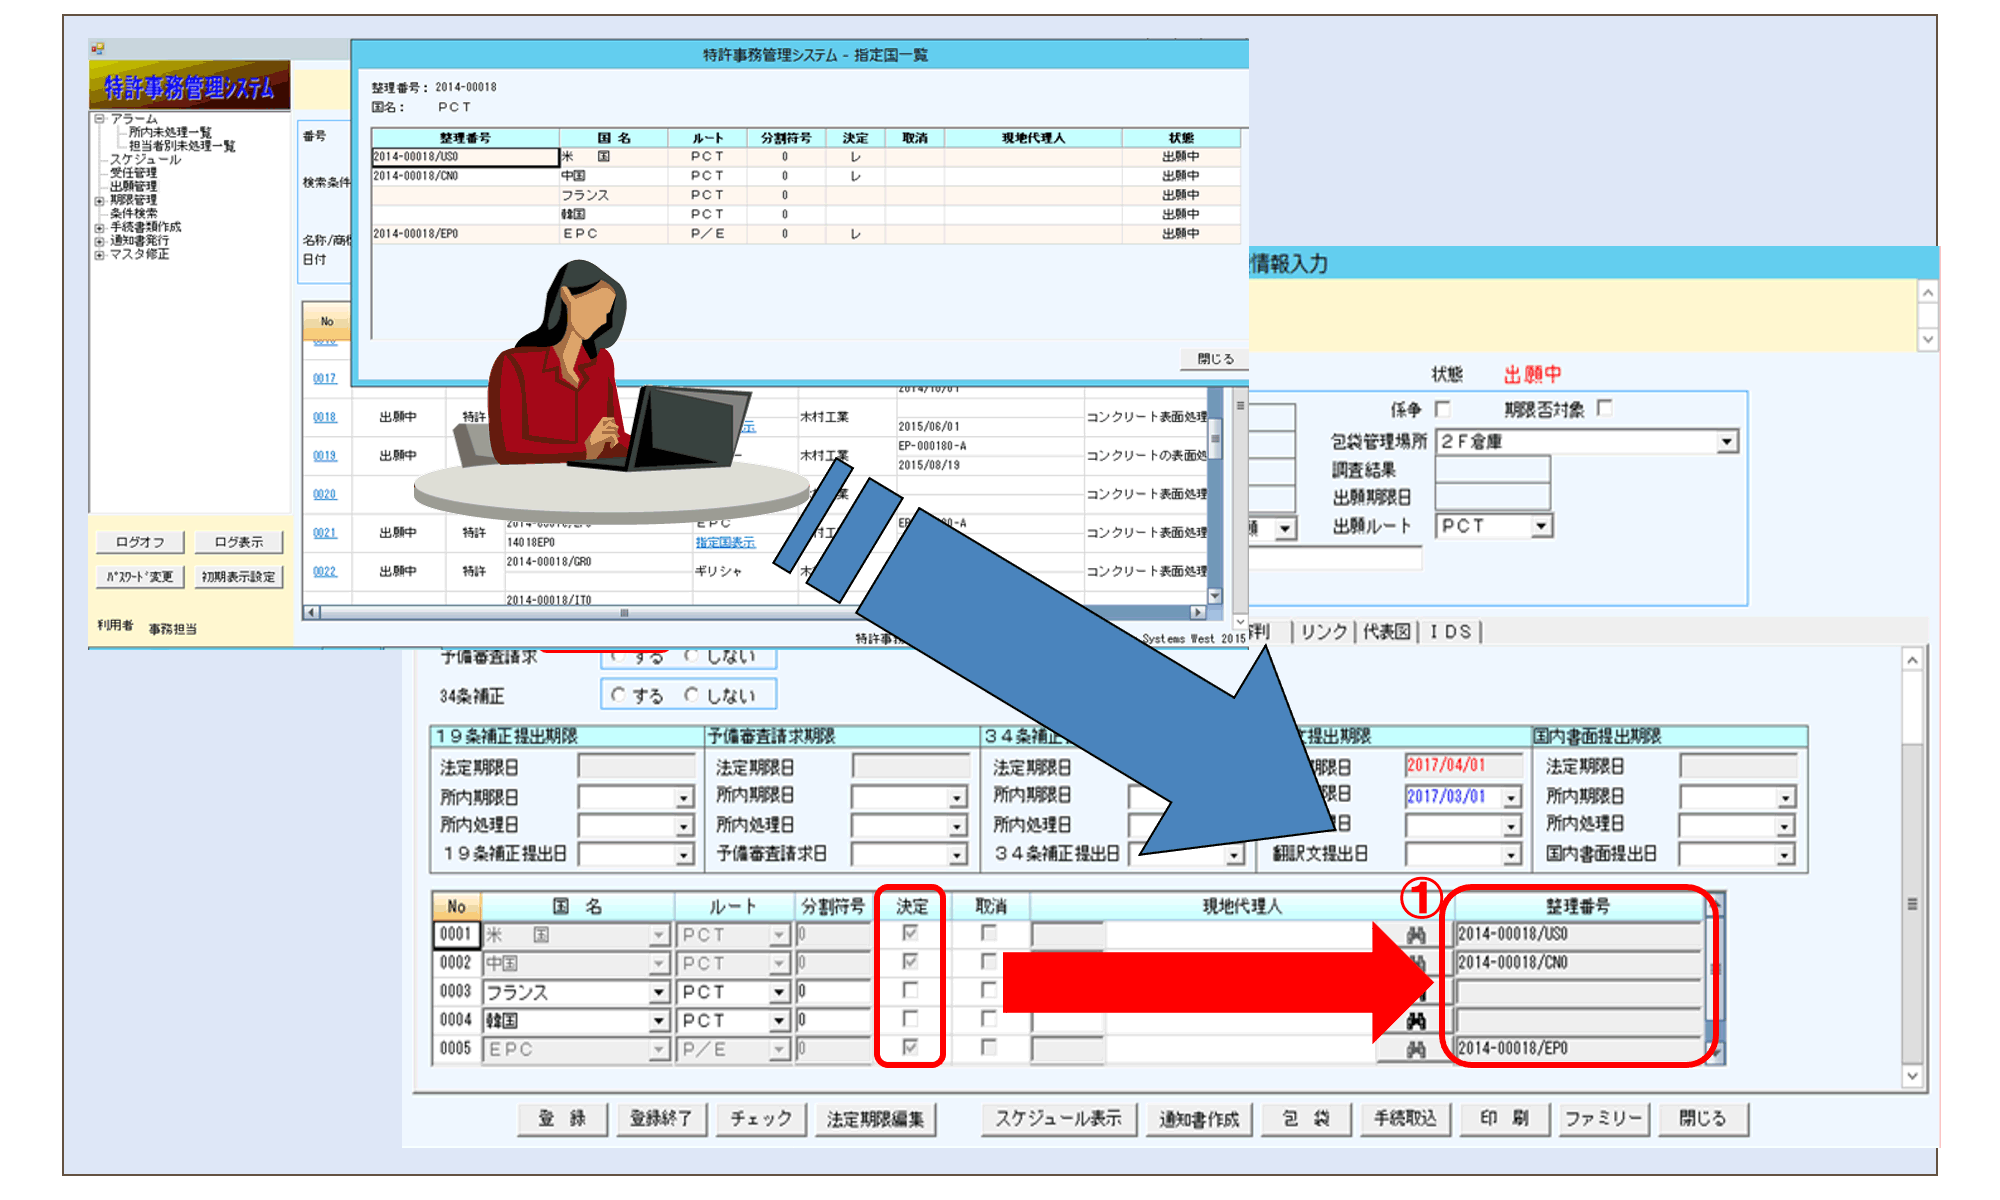
Task: Collapse the アラーム tree node
Action: [99, 119]
